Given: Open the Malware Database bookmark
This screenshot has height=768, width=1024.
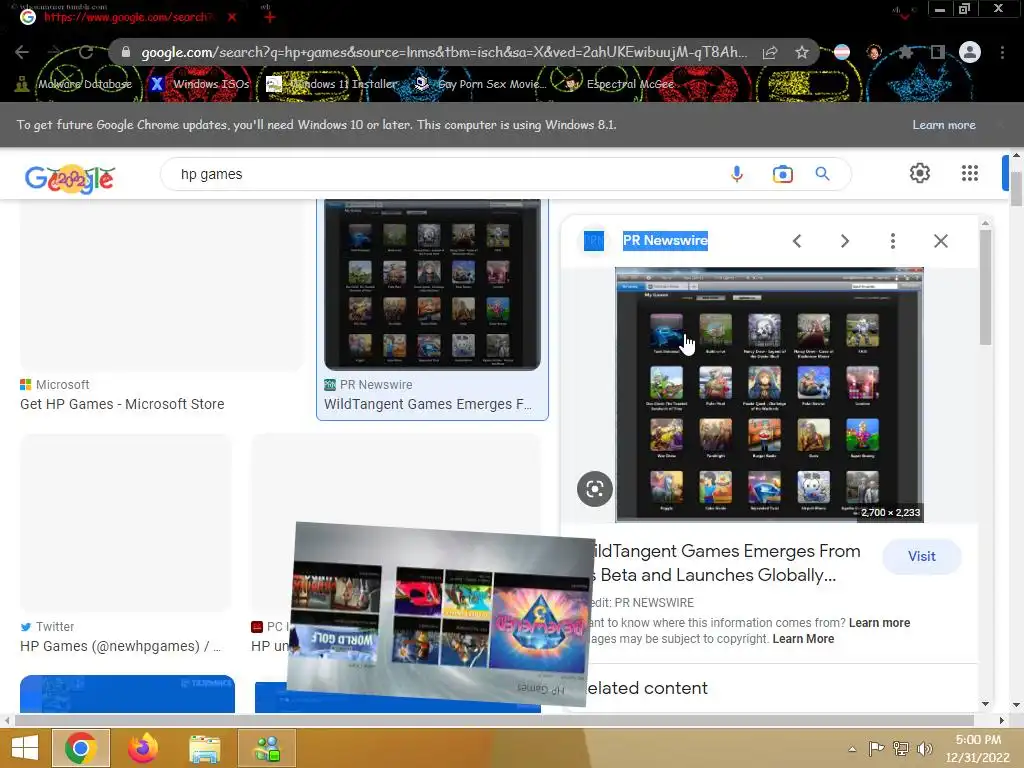Looking at the screenshot, I should 74,84.
